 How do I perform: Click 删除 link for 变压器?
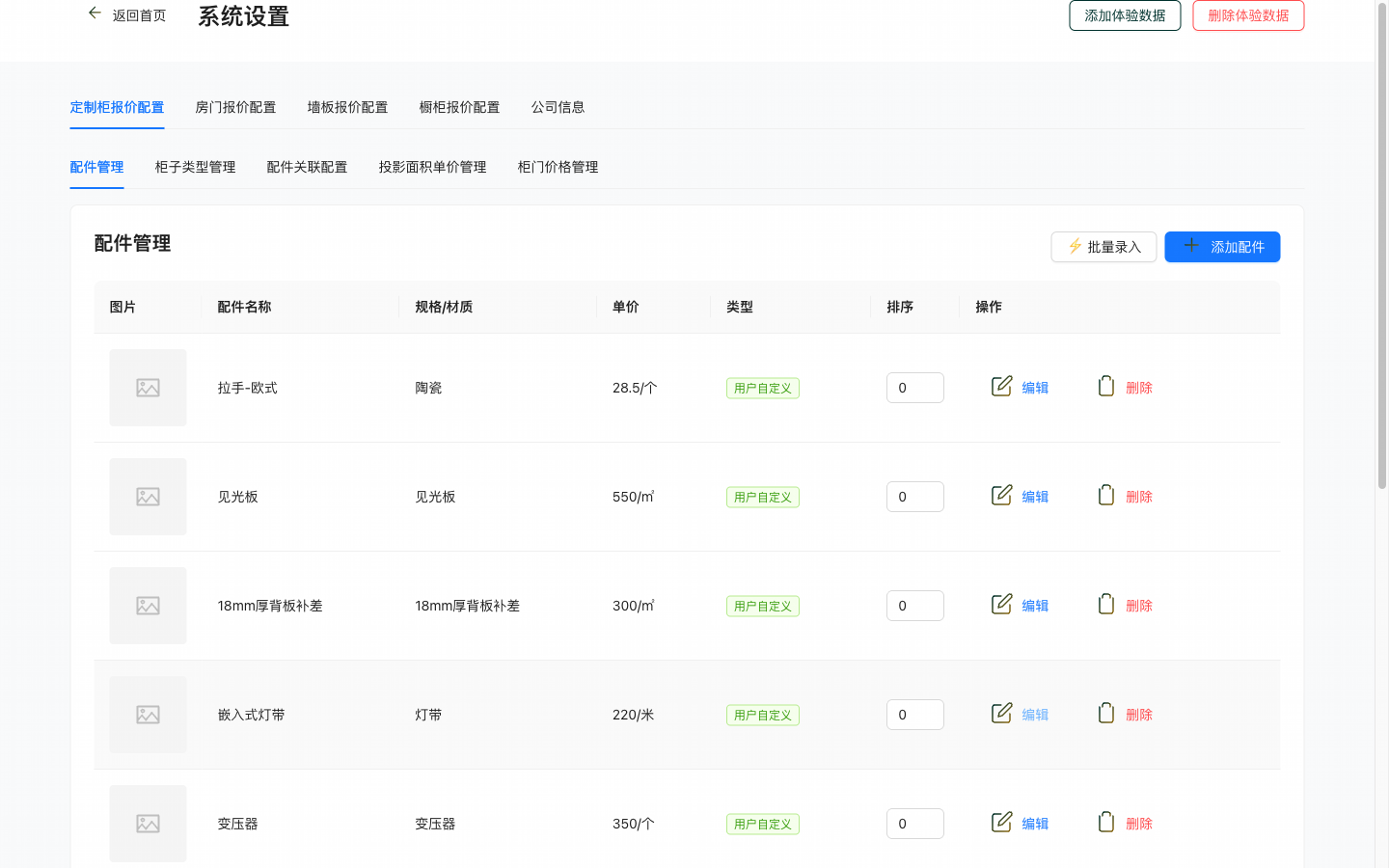pyautogui.click(x=1139, y=824)
